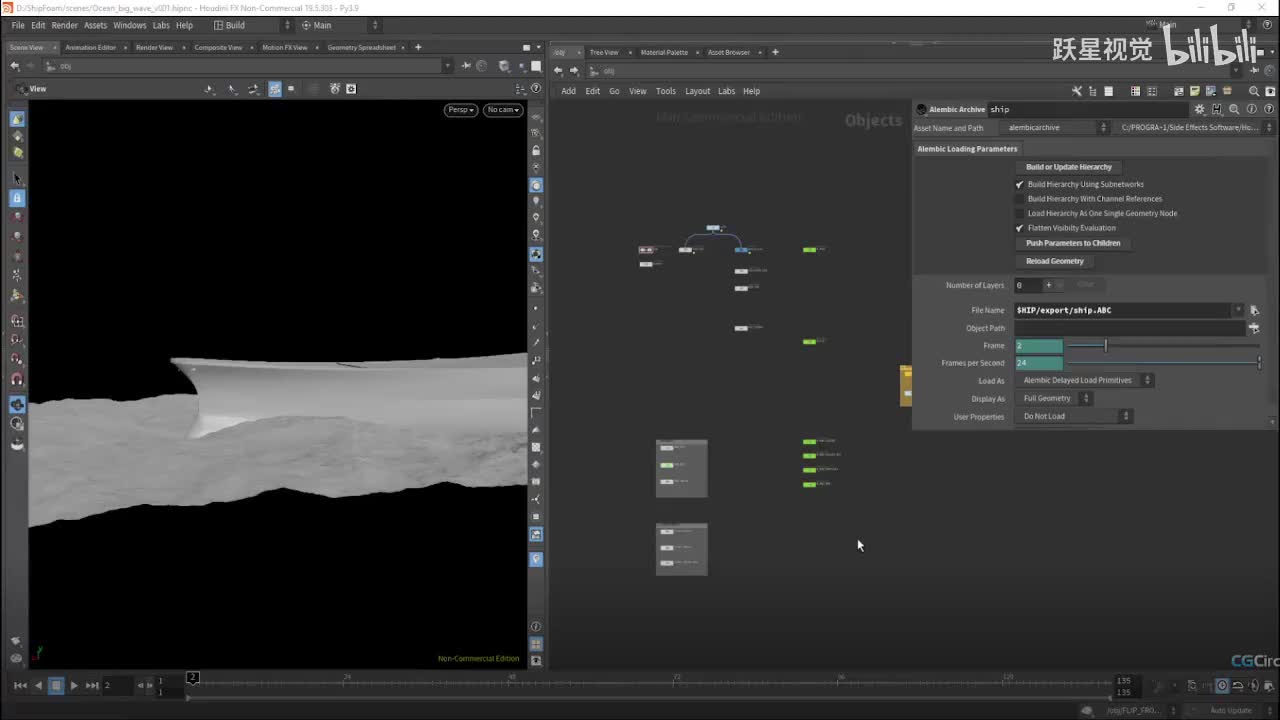Click the Frame slider handle
Screen dimensions: 1280x720
pos(1105,345)
